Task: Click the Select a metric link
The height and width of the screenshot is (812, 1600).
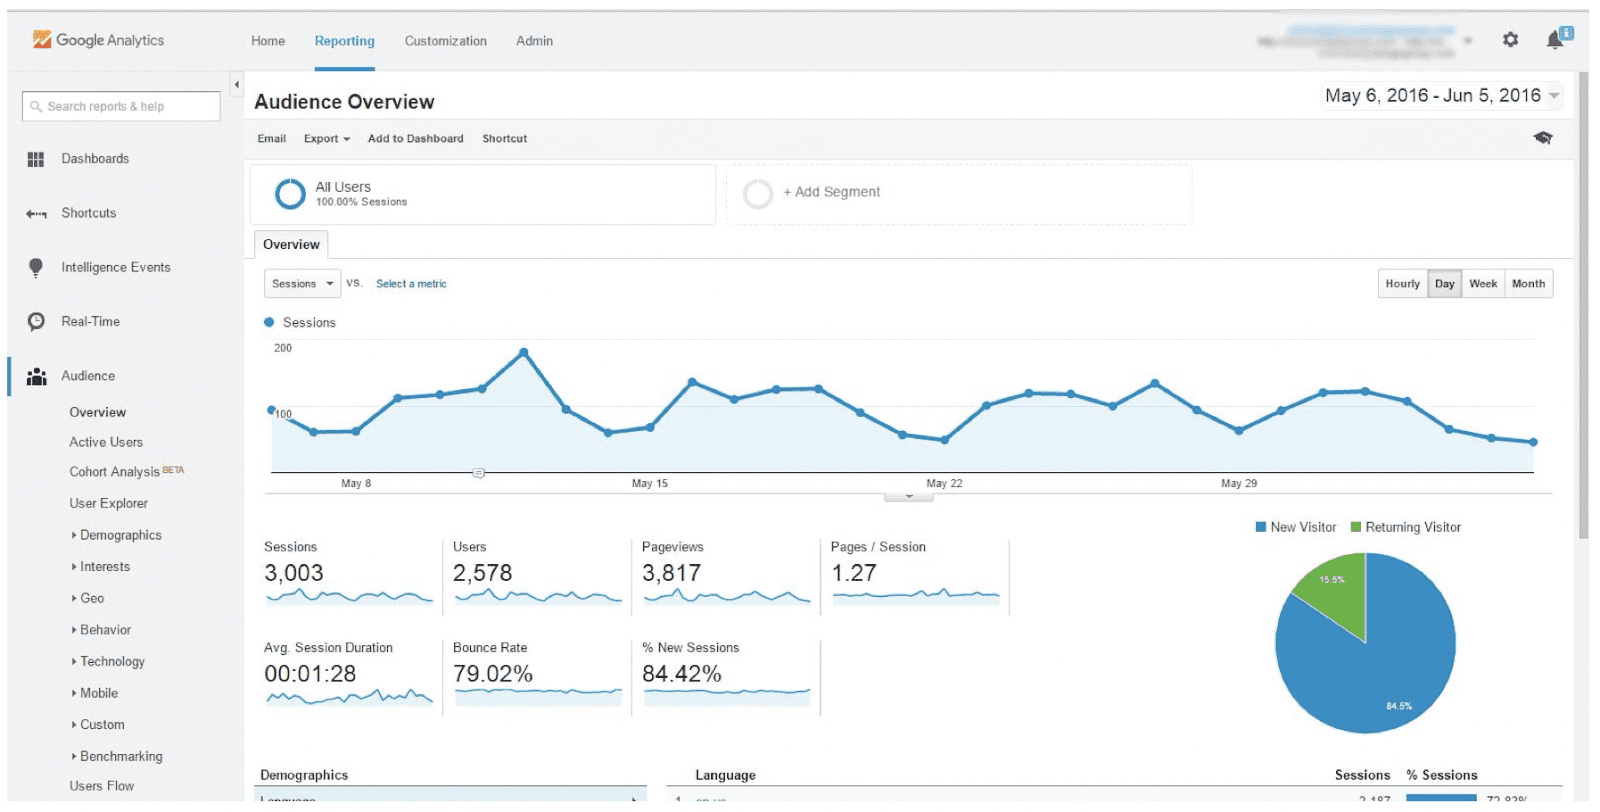Action: pos(411,284)
